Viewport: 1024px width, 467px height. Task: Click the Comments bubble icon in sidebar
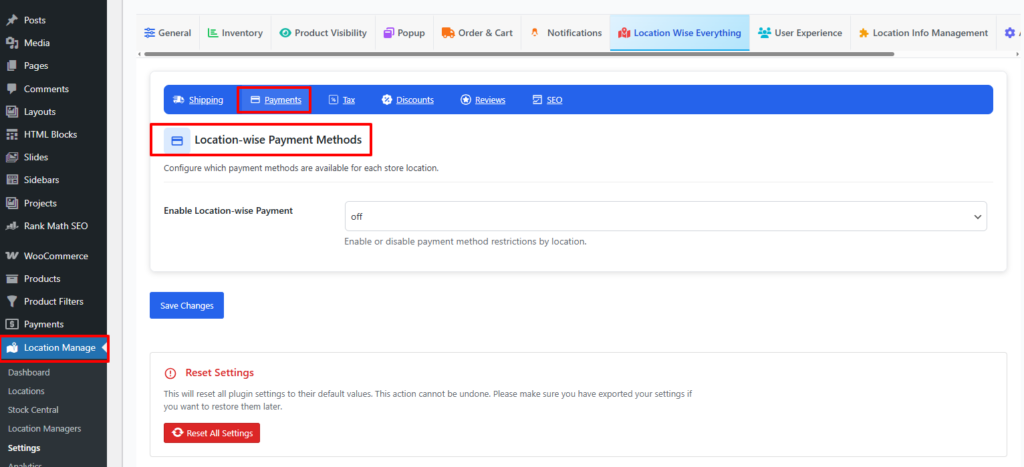(12, 89)
